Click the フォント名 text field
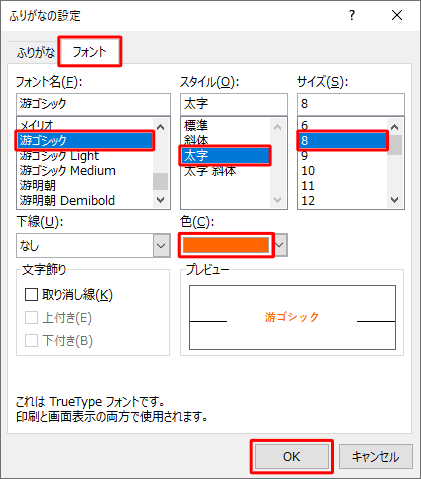Image resolution: width=421 pixels, height=479 pixels. [93, 104]
